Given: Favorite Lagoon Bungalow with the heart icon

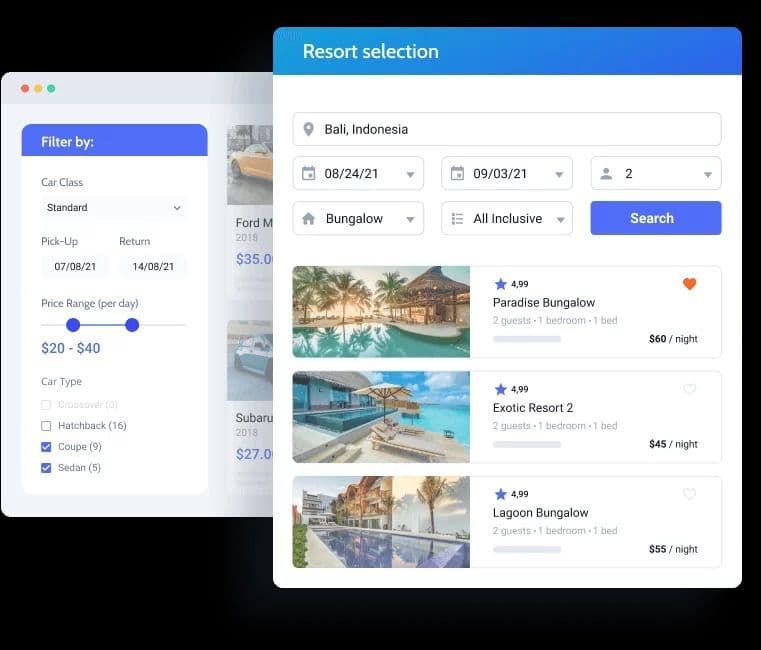Looking at the screenshot, I should pyautogui.click(x=690, y=494).
